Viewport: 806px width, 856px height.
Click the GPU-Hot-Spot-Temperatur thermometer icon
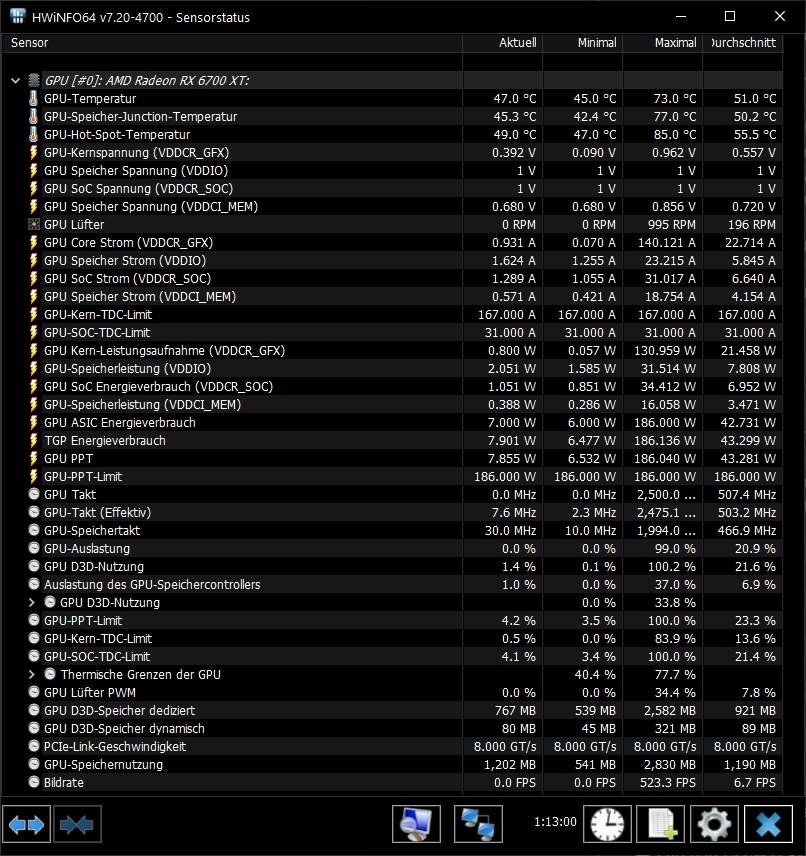coord(33,135)
